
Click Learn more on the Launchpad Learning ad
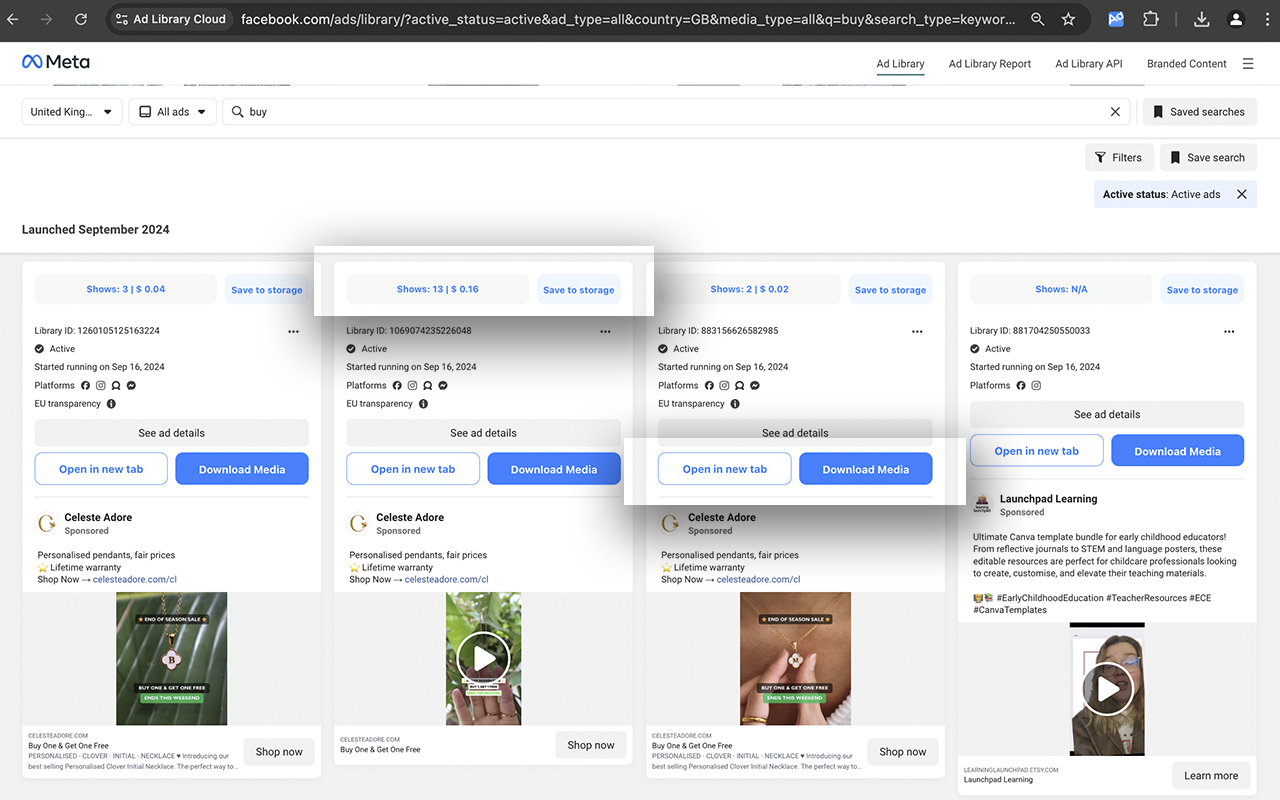click(x=1211, y=775)
